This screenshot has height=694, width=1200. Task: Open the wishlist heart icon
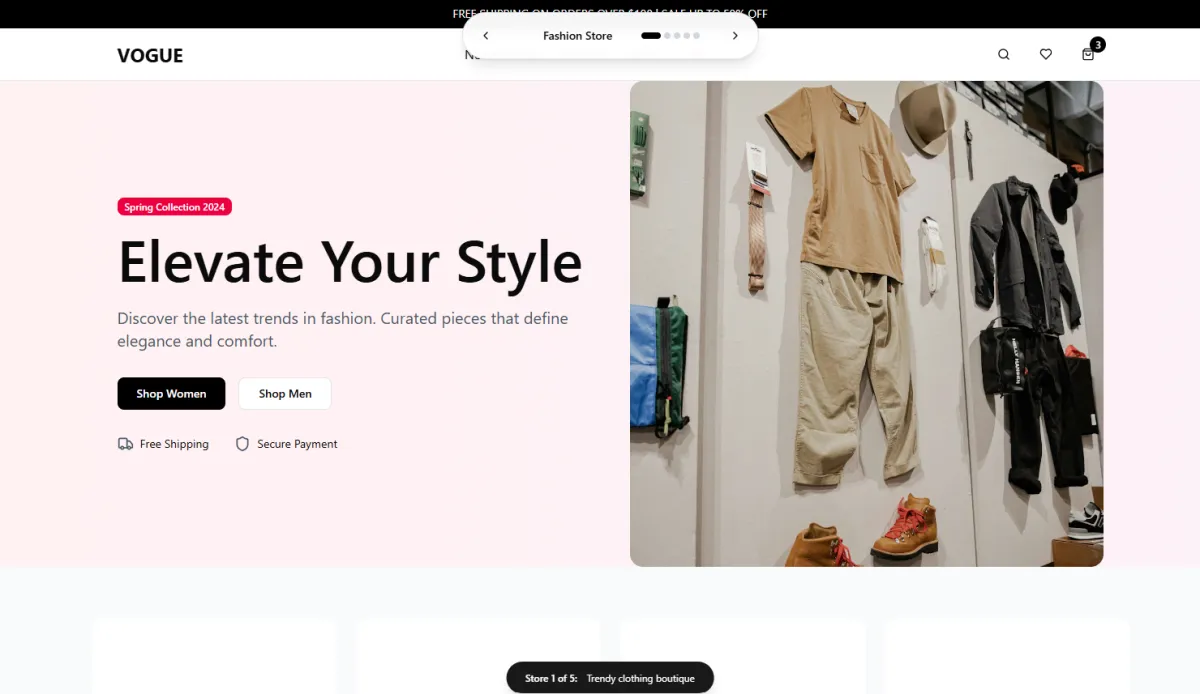point(1046,55)
